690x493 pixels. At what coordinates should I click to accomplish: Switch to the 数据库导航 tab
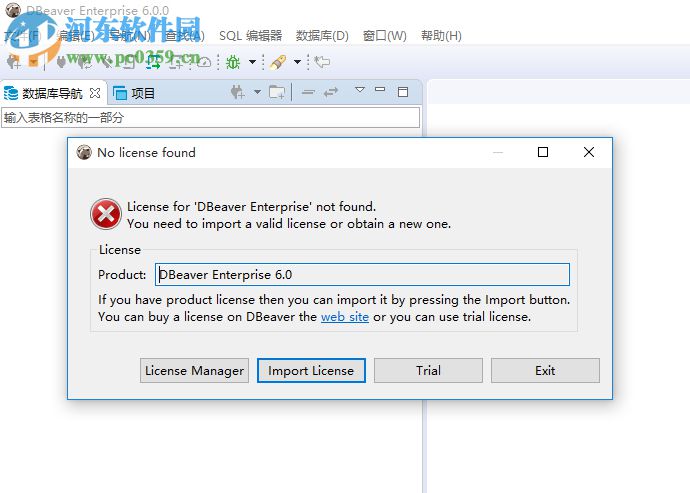[x=52, y=93]
